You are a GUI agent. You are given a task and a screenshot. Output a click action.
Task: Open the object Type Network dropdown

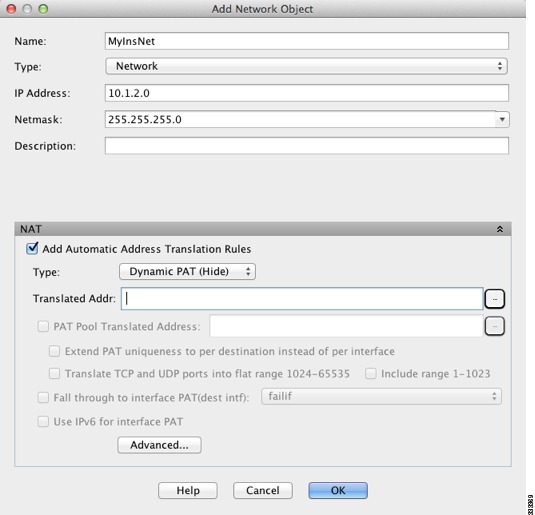click(306, 66)
